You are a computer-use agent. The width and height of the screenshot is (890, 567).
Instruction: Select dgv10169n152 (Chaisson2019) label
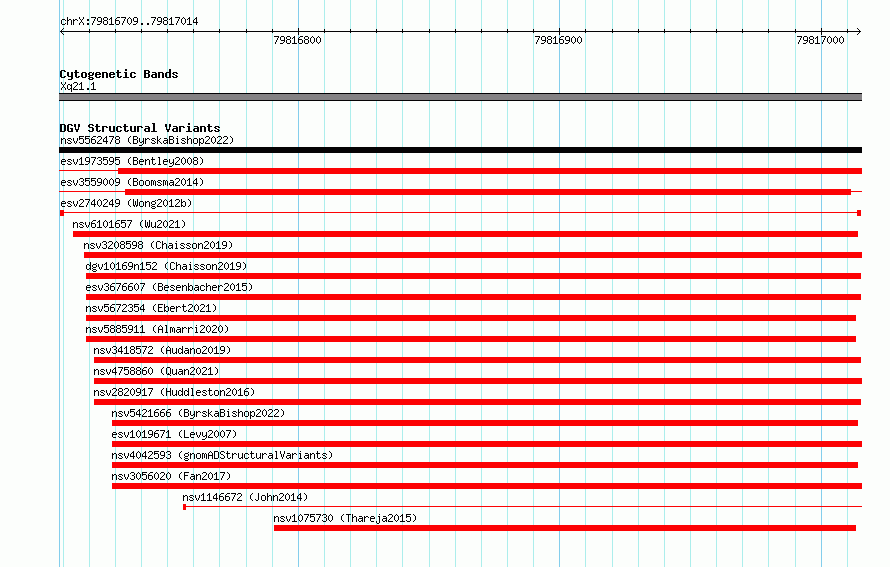[x=166, y=266]
